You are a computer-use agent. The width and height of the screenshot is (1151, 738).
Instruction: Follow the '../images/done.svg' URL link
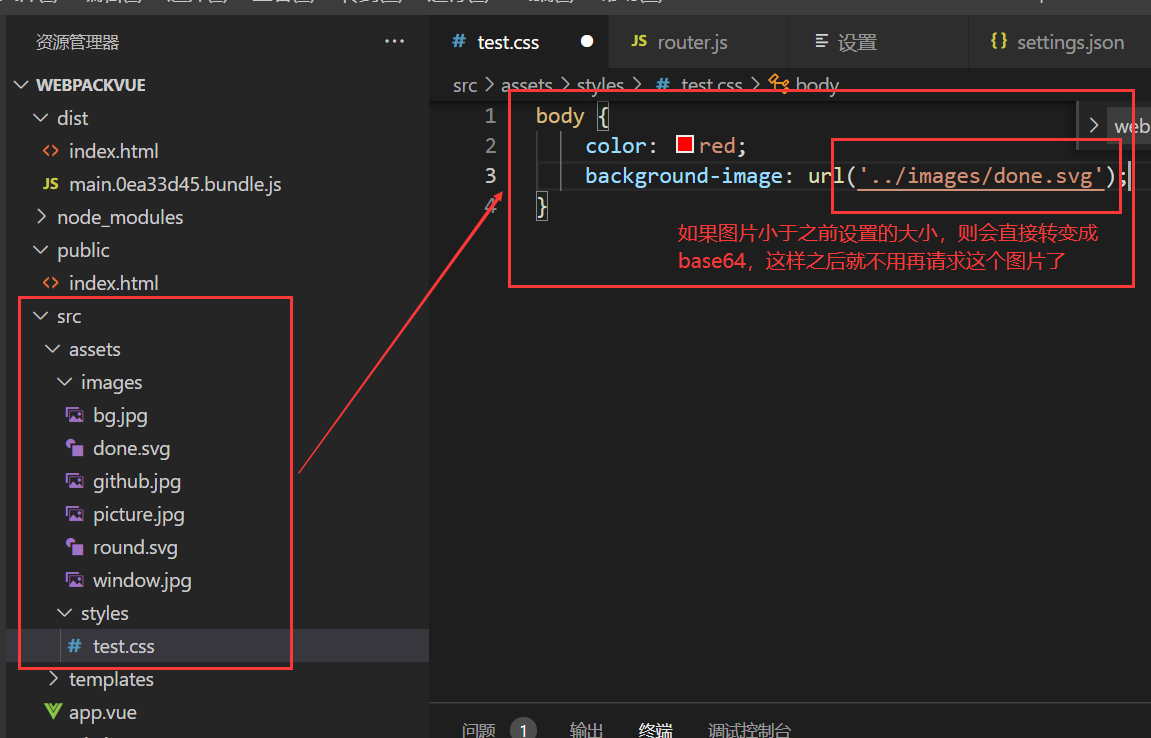click(981, 176)
